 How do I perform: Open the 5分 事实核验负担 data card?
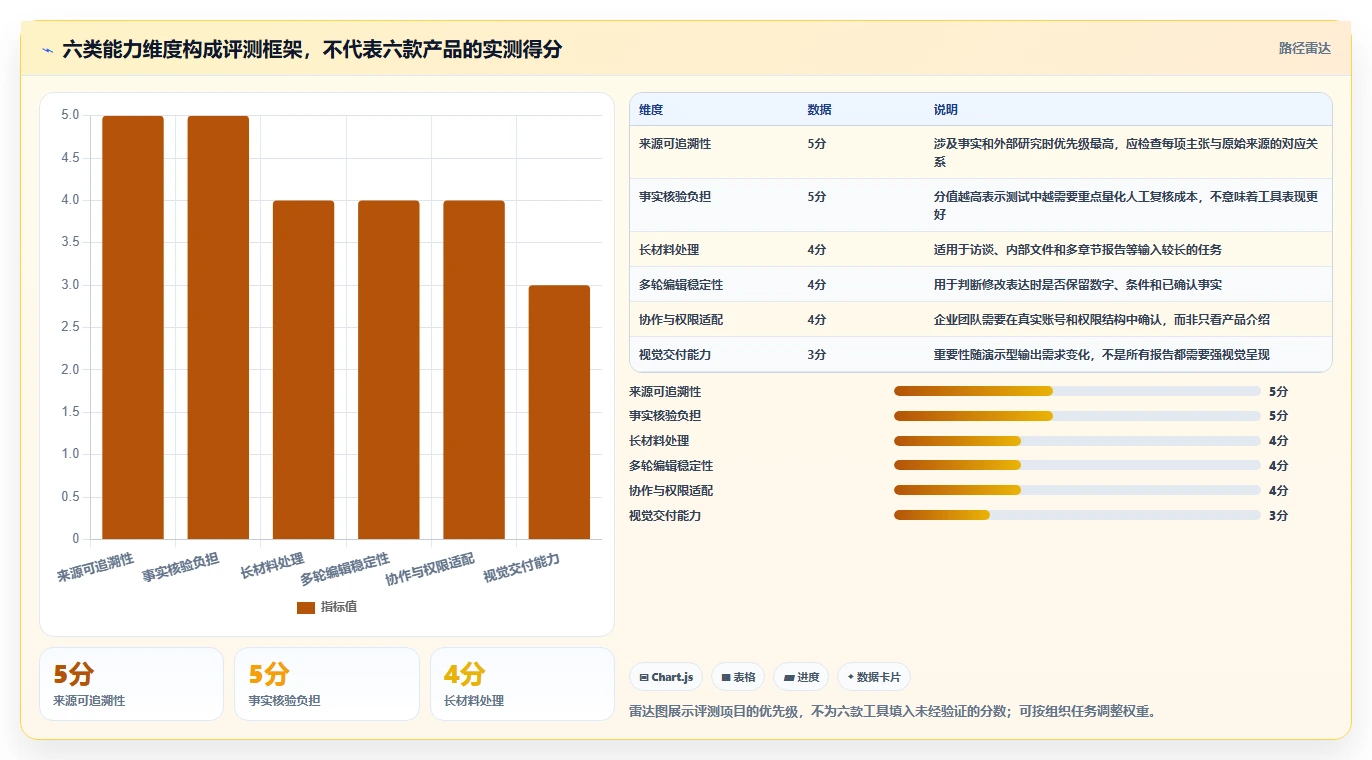tap(327, 684)
